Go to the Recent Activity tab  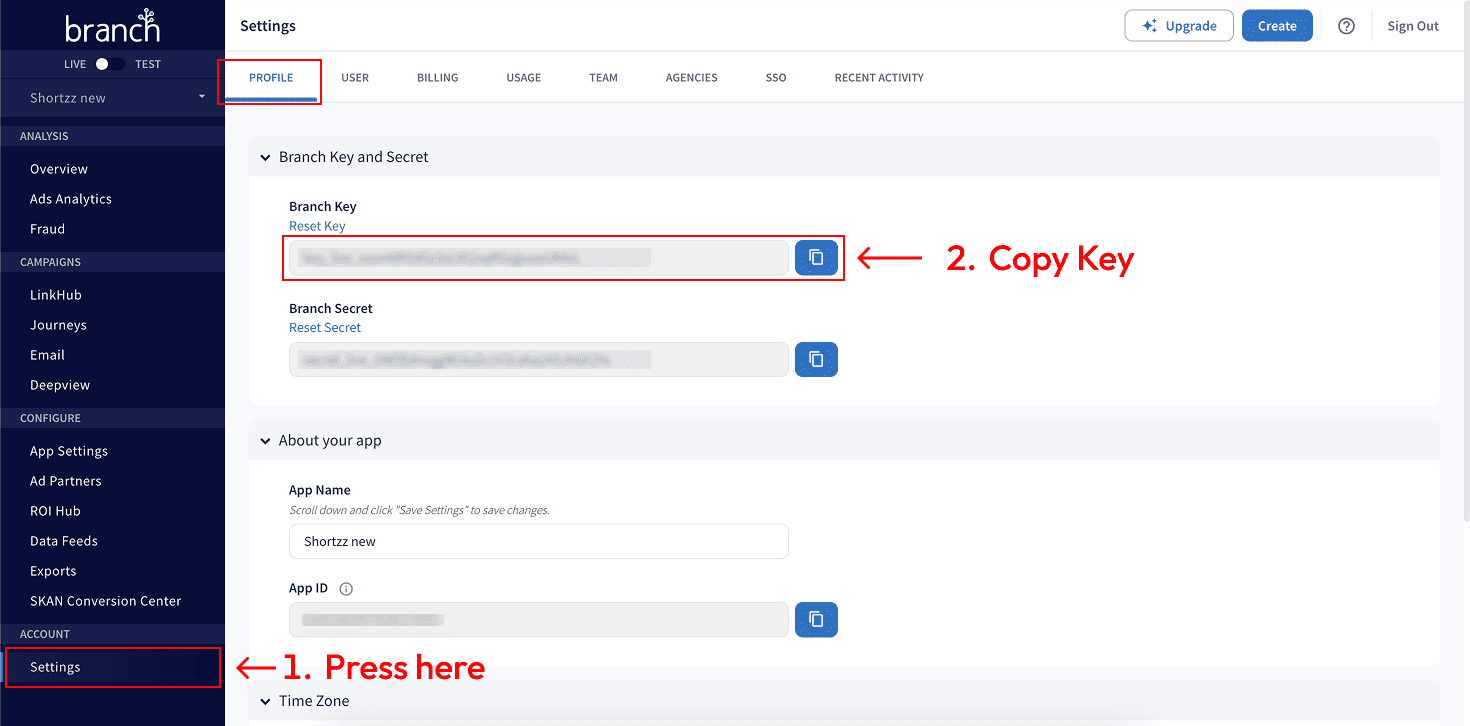tap(879, 78)
